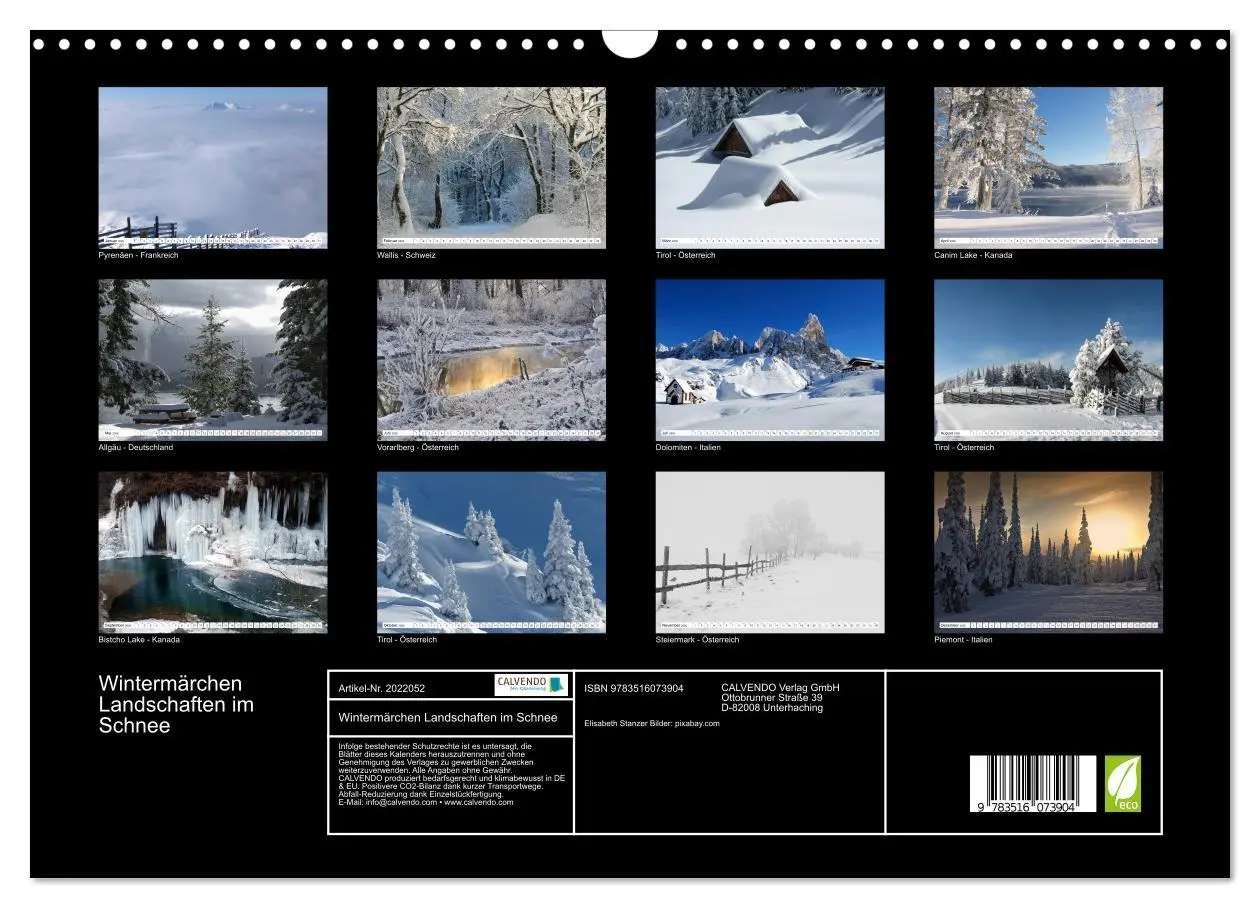1260x908 pixels.
Task: Open the Pyrenäen clouds photo thumbnail
Action: (x=212, y=168)
